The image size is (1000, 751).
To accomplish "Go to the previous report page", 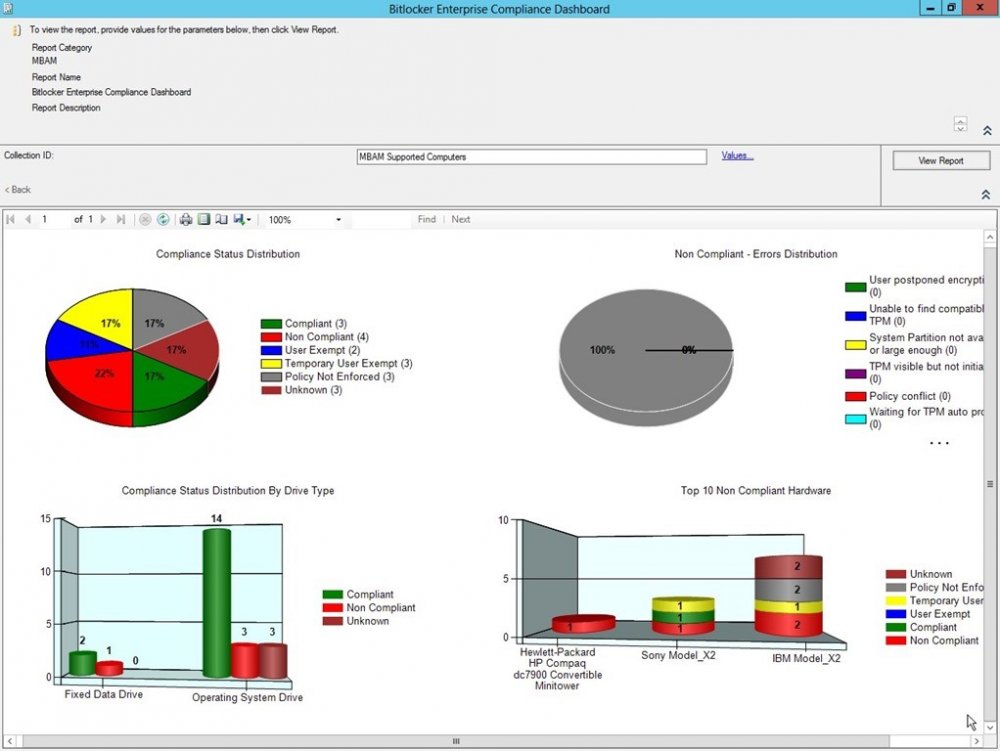I will coord(27,219).
